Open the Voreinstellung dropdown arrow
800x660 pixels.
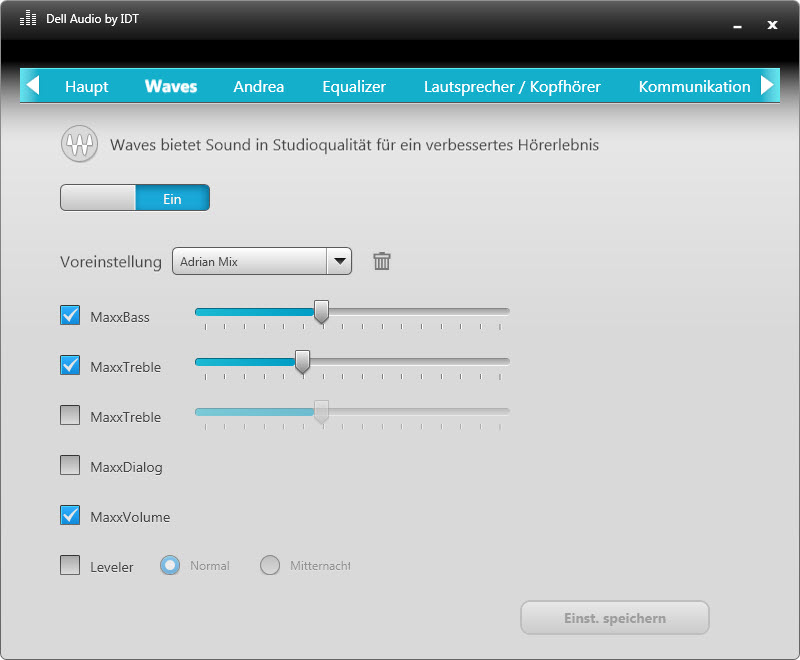339,261
